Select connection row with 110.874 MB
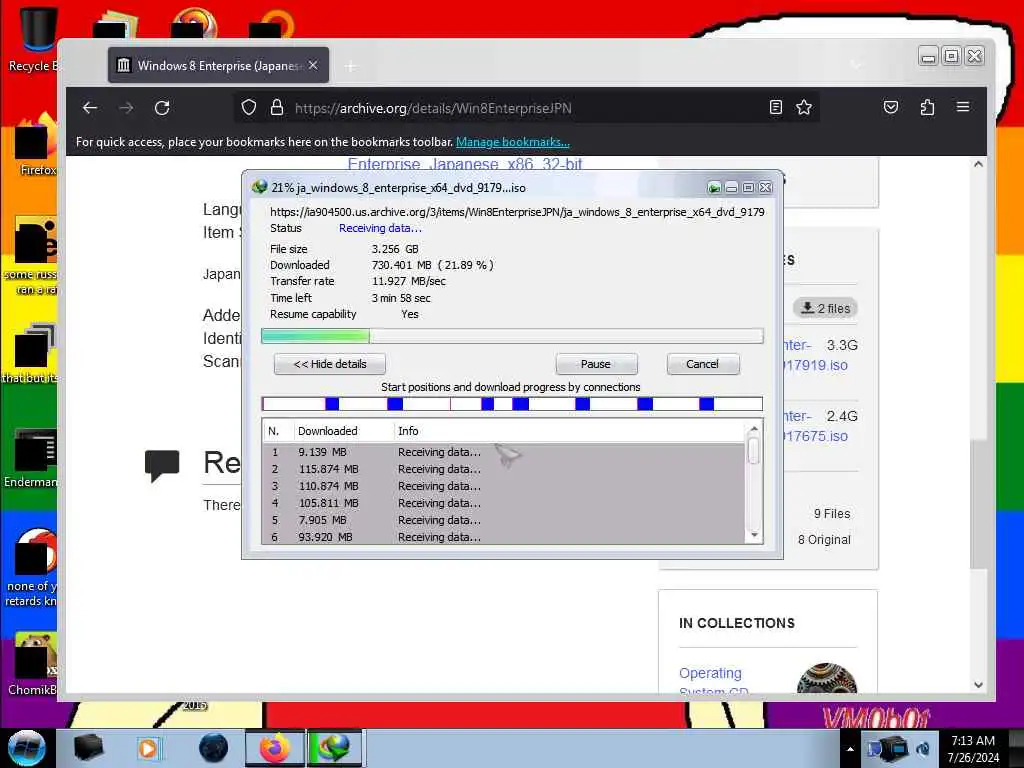The height and width of the screenshot is (768, 1024). (504, 486)
